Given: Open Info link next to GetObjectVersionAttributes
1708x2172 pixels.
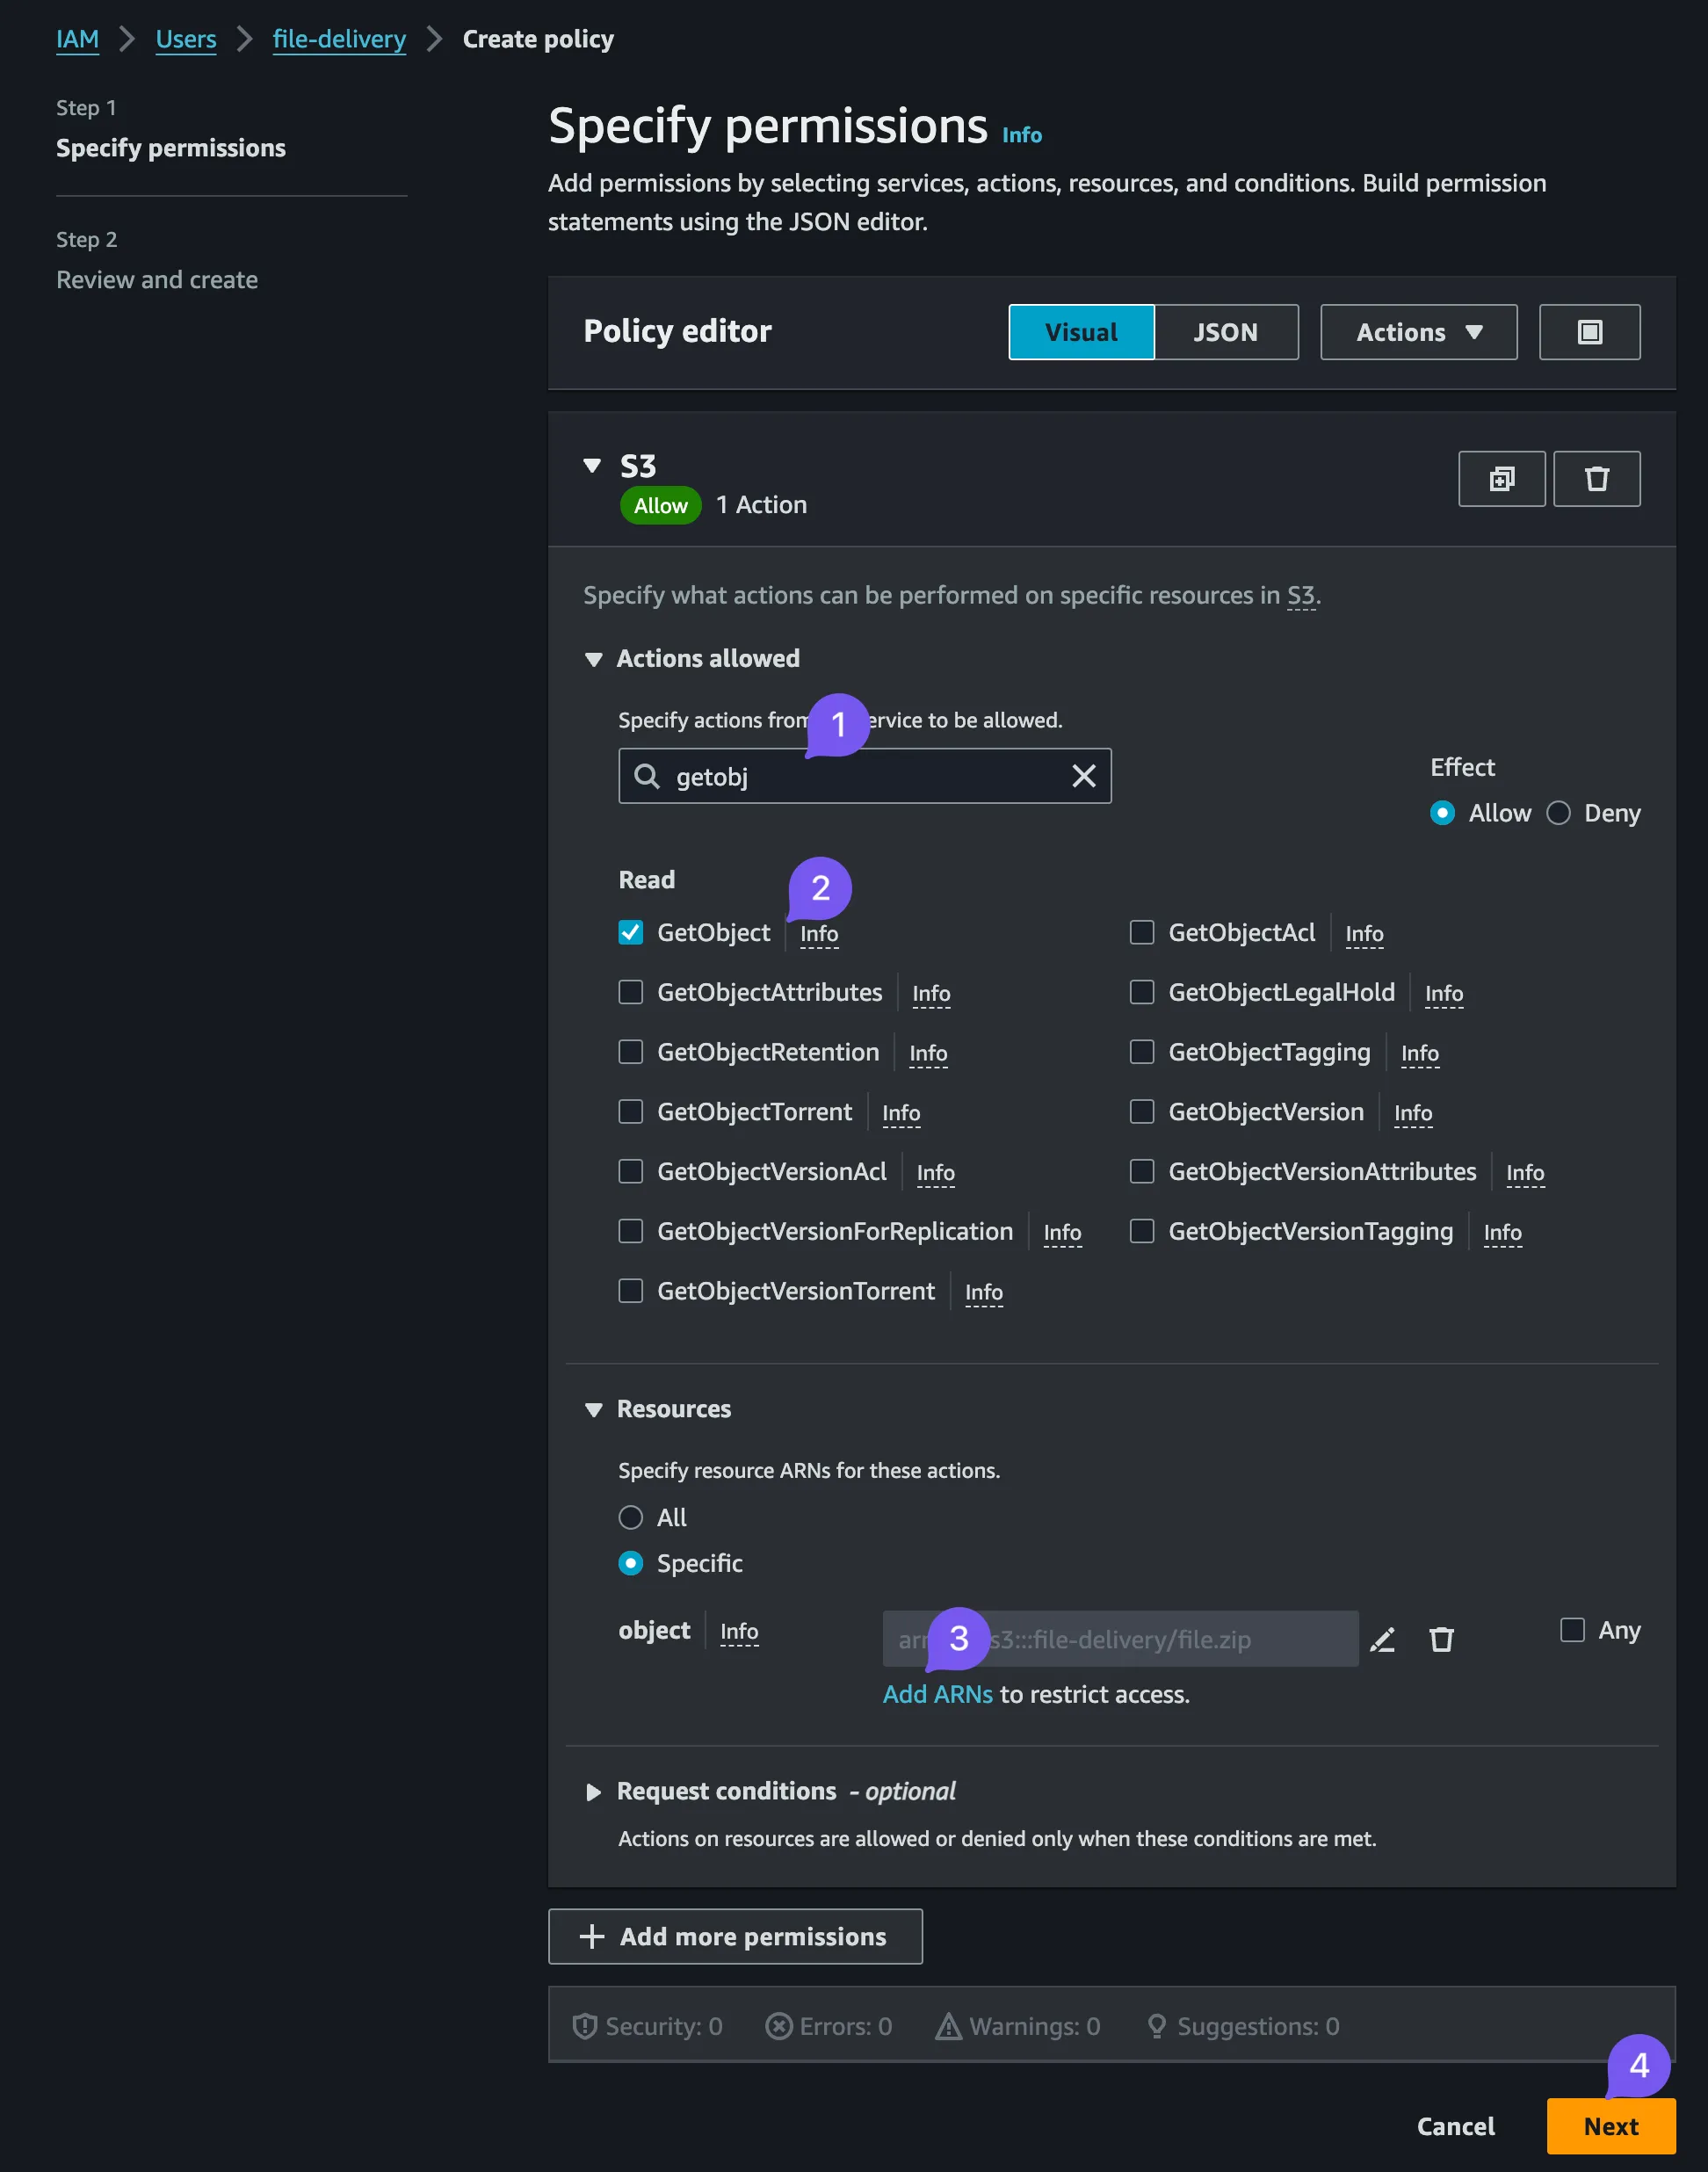Looking at the screenshot, I should point(1524,1173).
